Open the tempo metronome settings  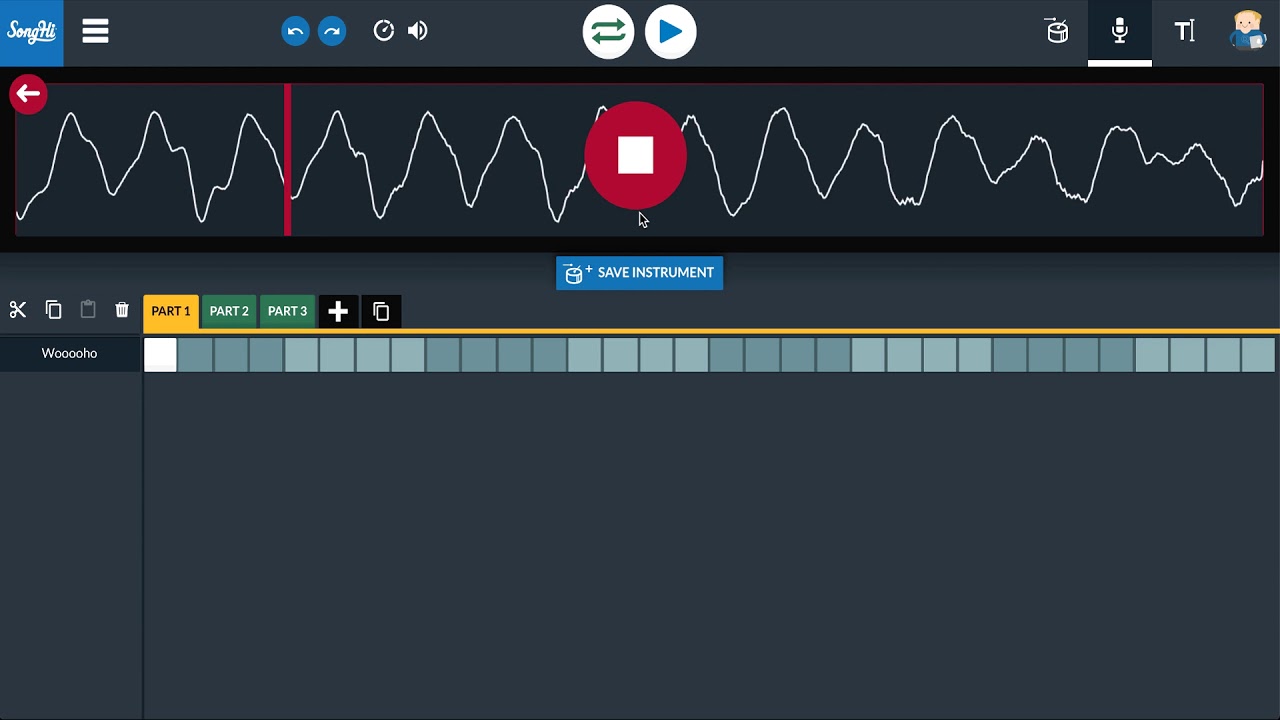[384, 32]
